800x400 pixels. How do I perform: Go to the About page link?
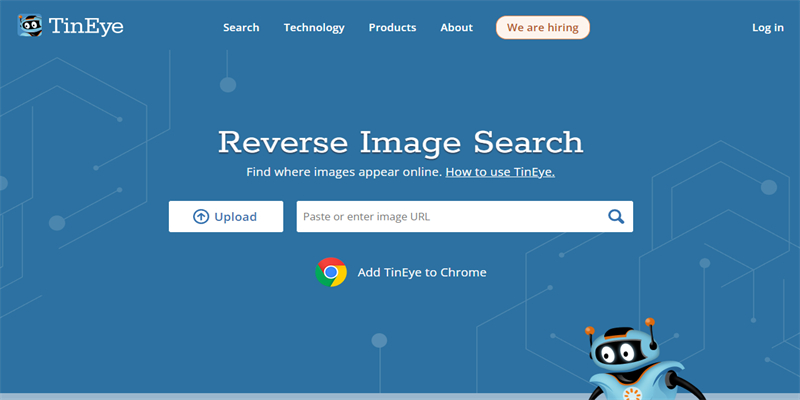pos(456,28)
